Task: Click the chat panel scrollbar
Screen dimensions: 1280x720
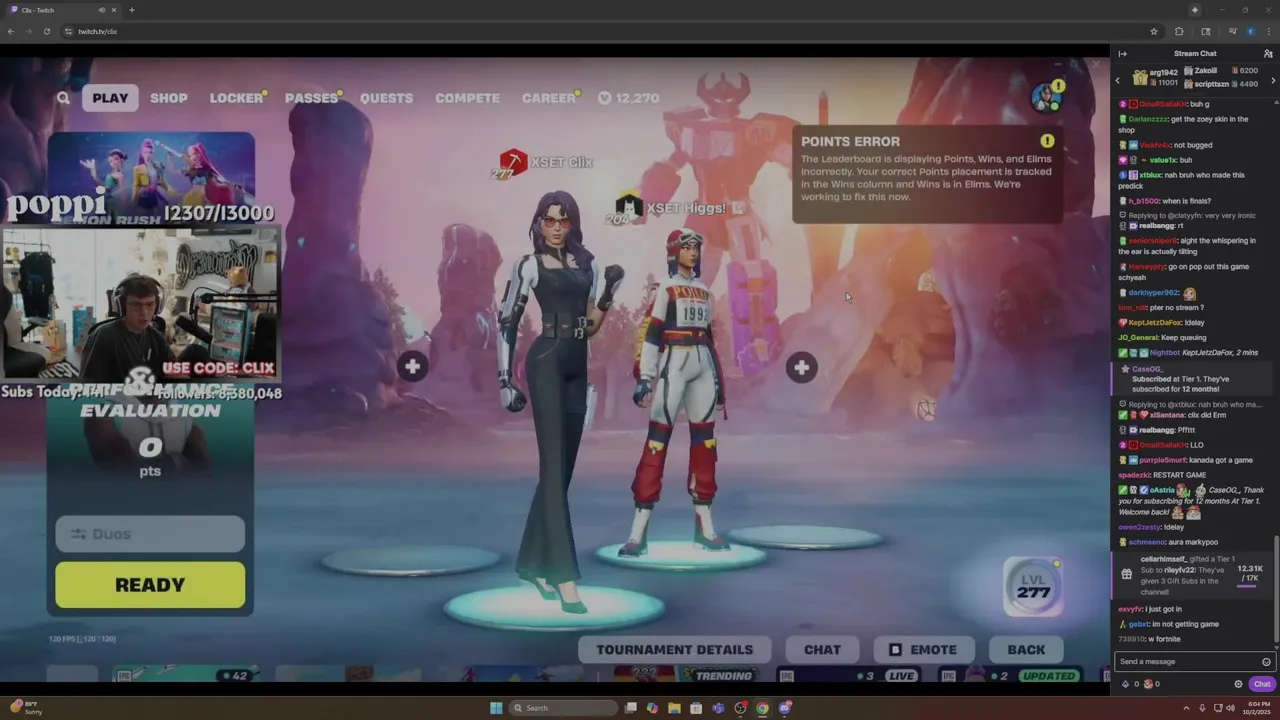Action: pos(1276,590)
